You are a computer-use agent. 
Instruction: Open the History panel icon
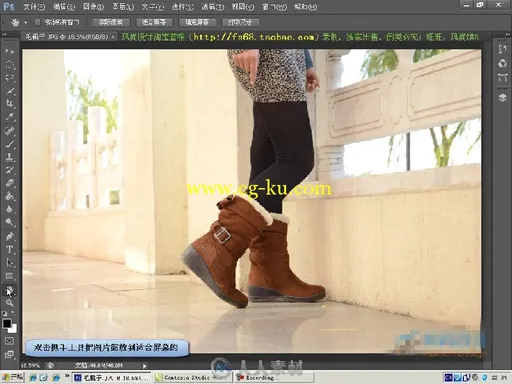(x=503, y=49)
